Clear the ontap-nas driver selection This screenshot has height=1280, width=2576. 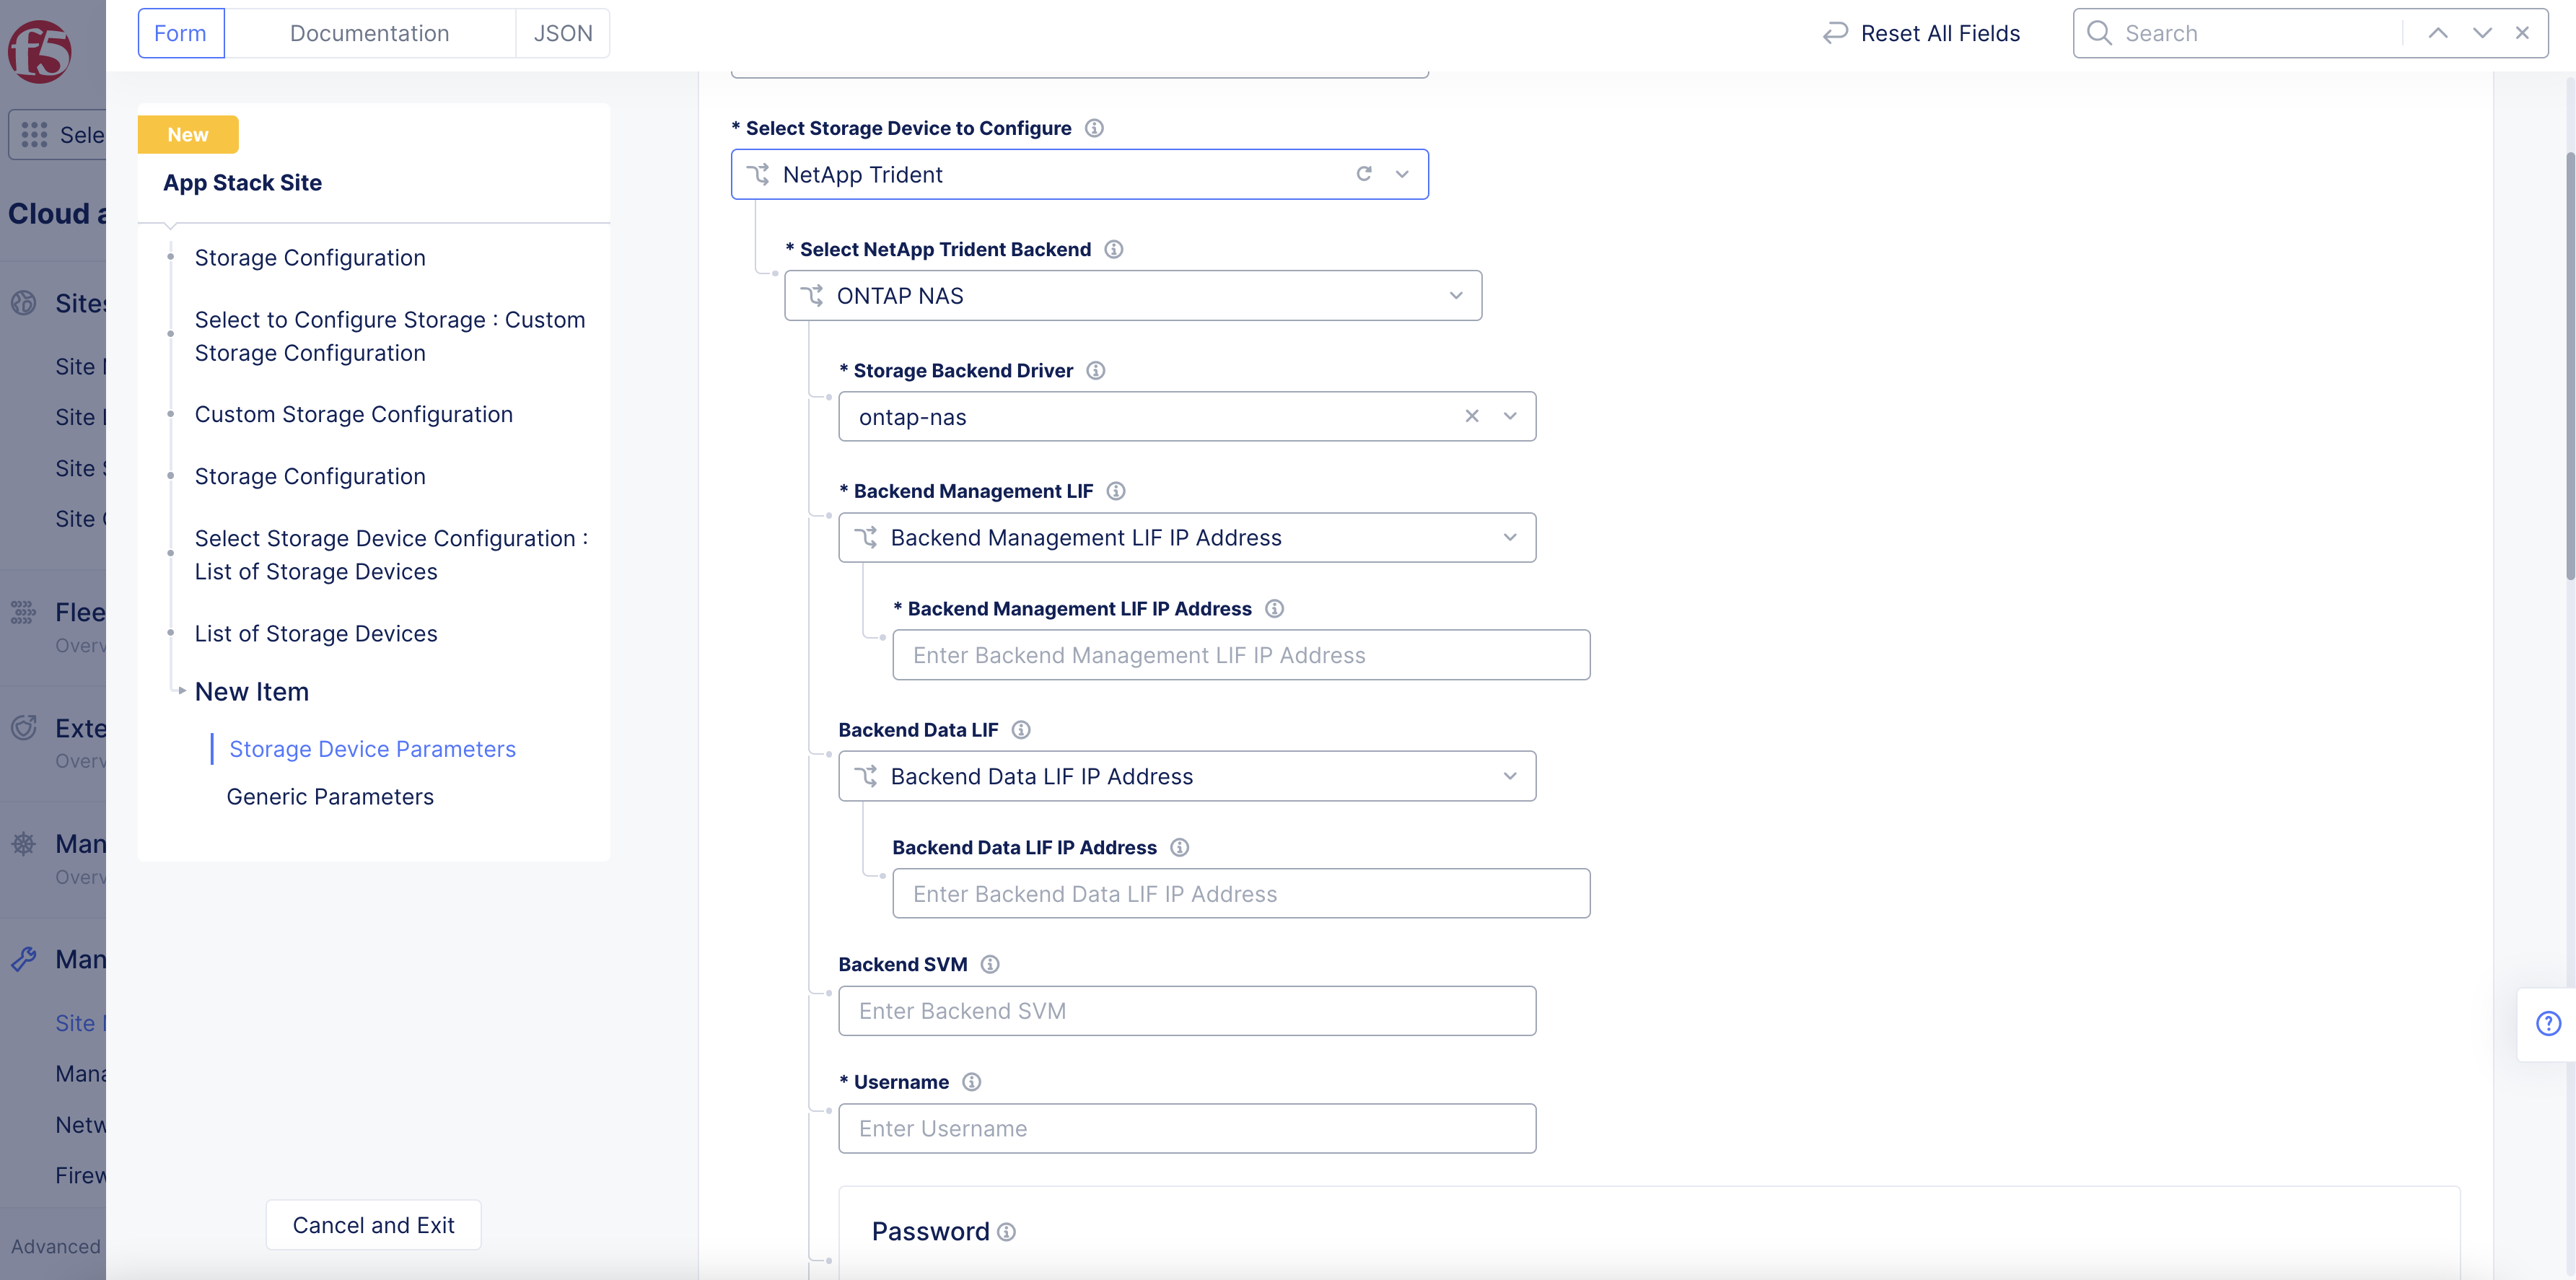(x=1471, y=416)
